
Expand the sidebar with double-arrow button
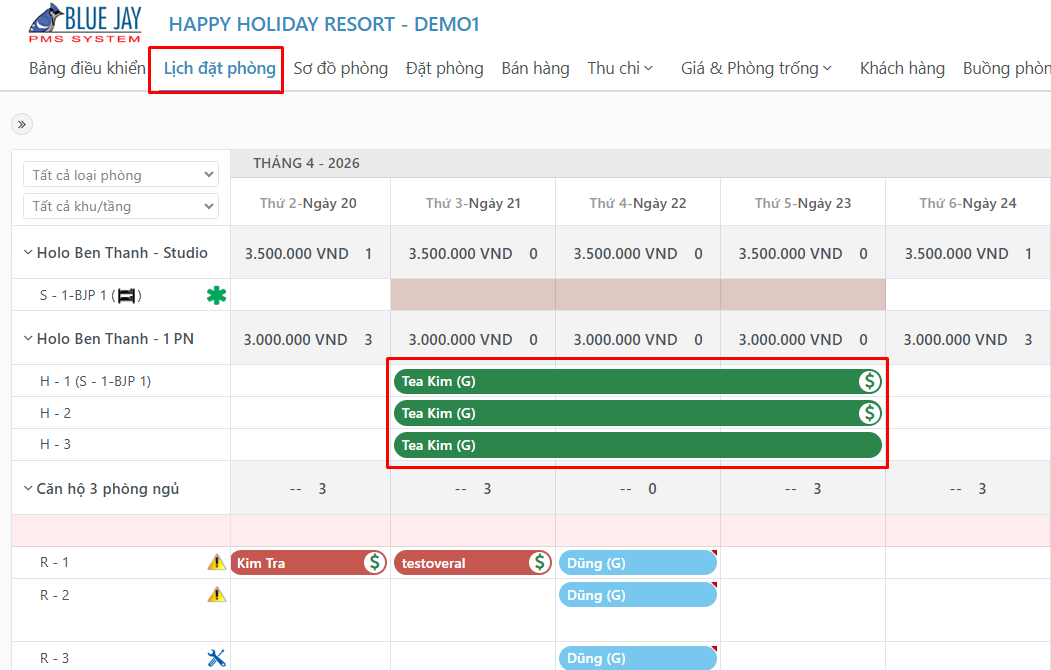pos(22,124)
